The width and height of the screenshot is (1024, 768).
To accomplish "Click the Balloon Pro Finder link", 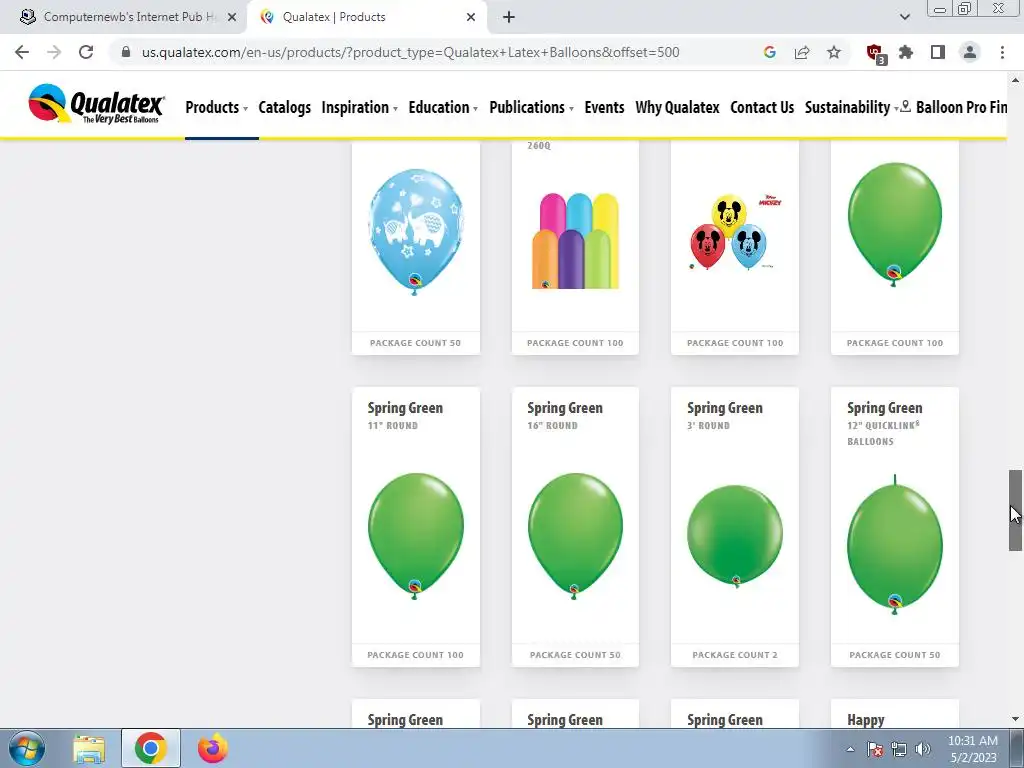I will tap(955, 107).
